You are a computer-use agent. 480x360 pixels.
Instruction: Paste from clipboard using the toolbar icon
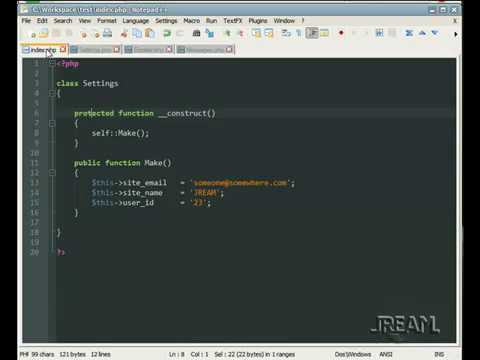pos(150,33)
